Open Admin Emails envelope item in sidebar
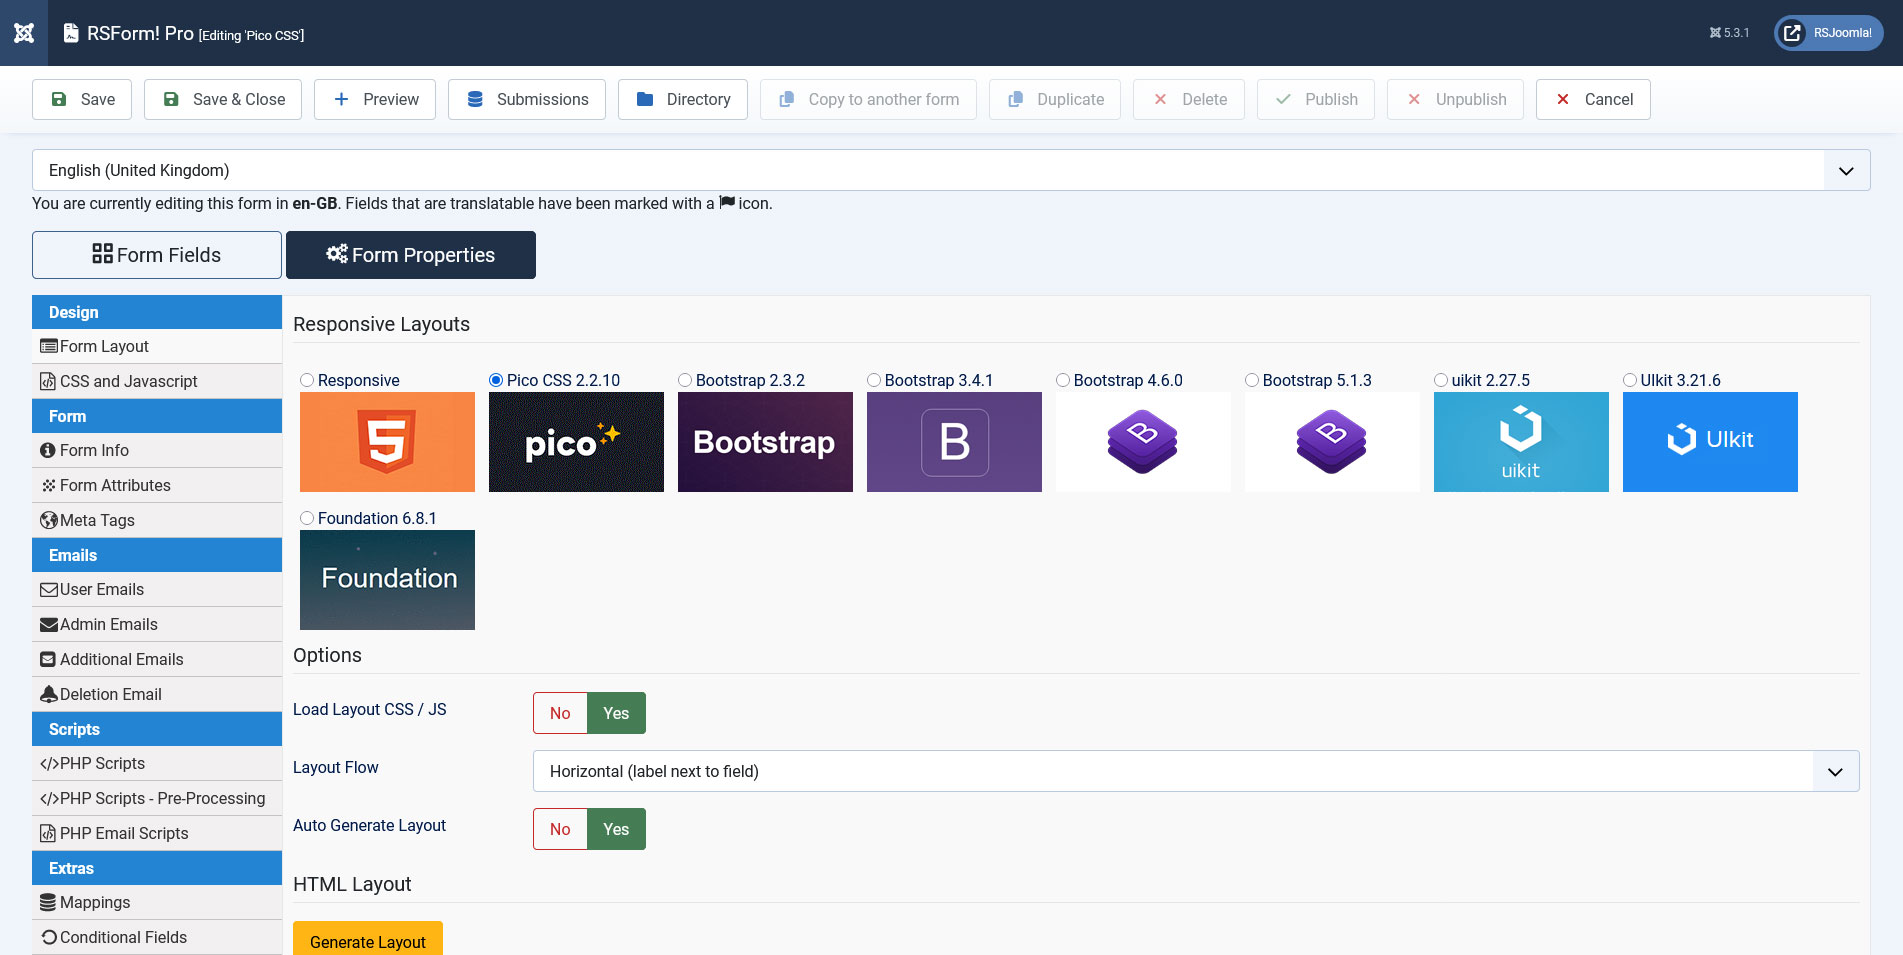This screenshot has height=955, width=1903. [x=108, y=624]
